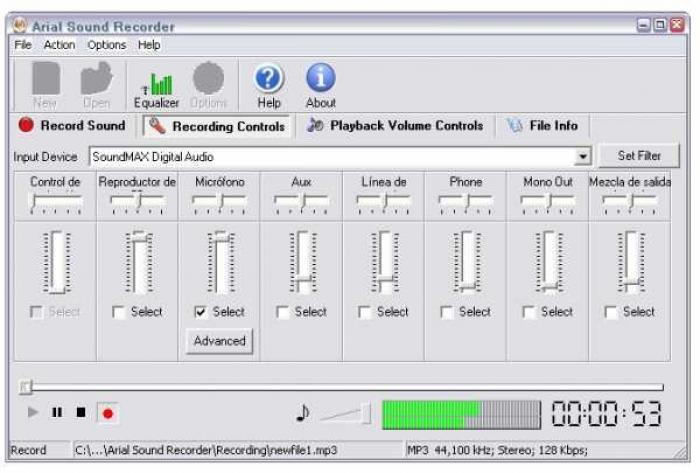700x473 pixels.
Task: Click the Línea de balance slider
Action: [383, 203]
